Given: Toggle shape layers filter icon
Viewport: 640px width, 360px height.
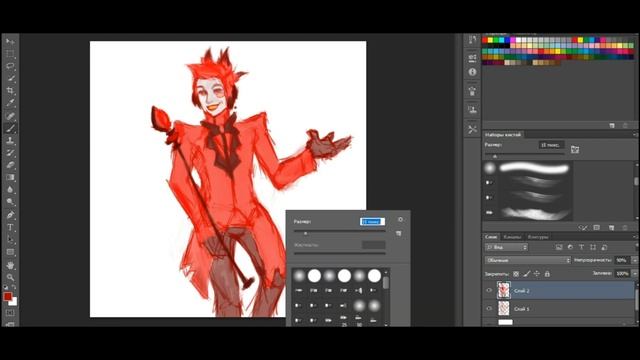Looking at the screenshot, I should coord(593,247).
